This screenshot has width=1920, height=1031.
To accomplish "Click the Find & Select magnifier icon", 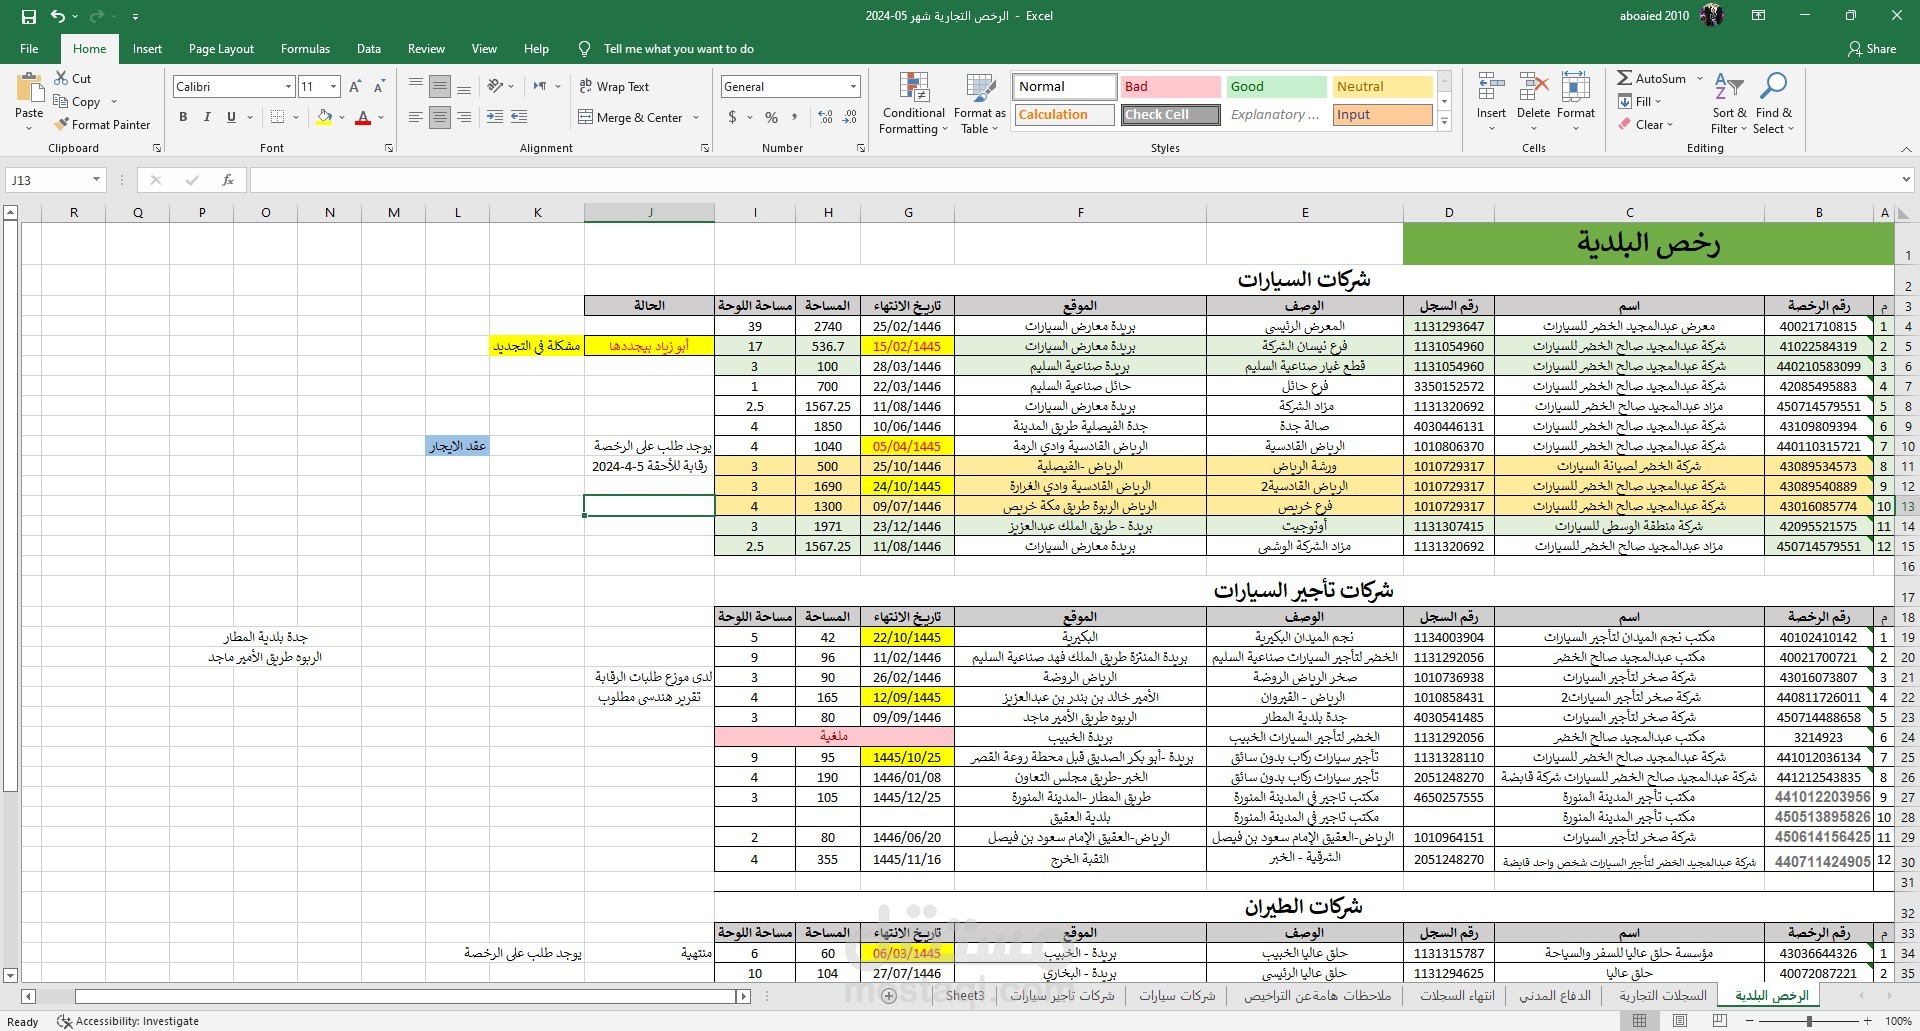I will coord(1774,87).
